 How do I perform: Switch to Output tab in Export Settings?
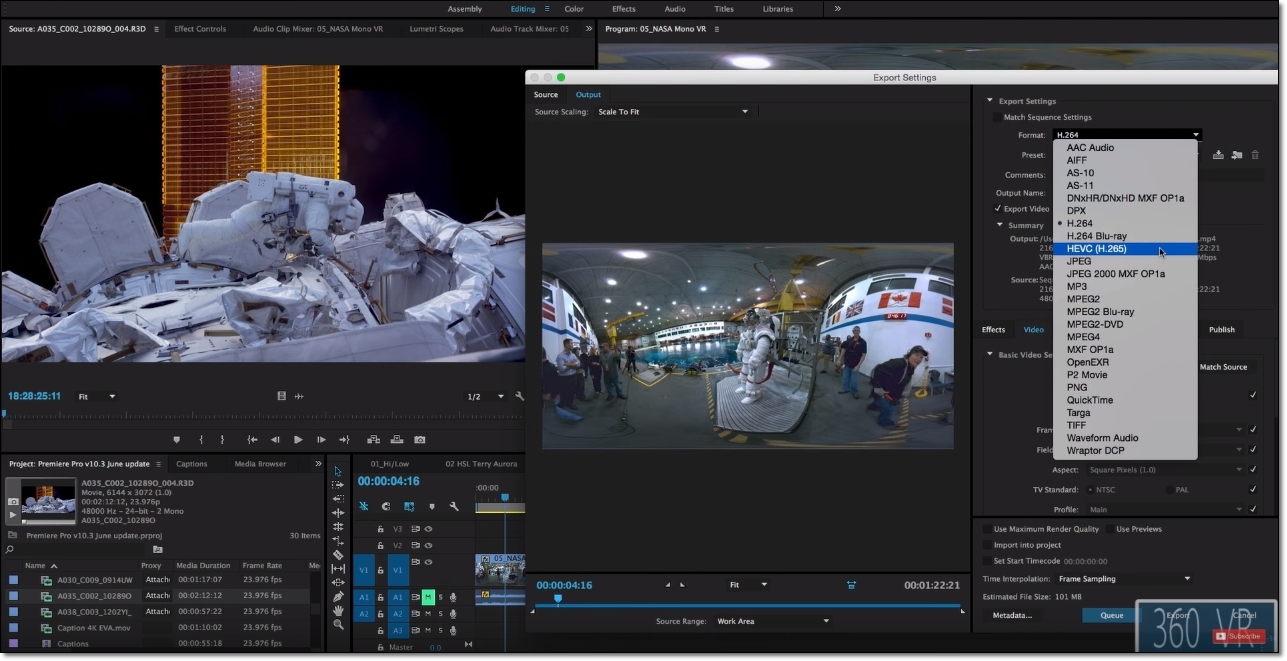pos(588,95)
